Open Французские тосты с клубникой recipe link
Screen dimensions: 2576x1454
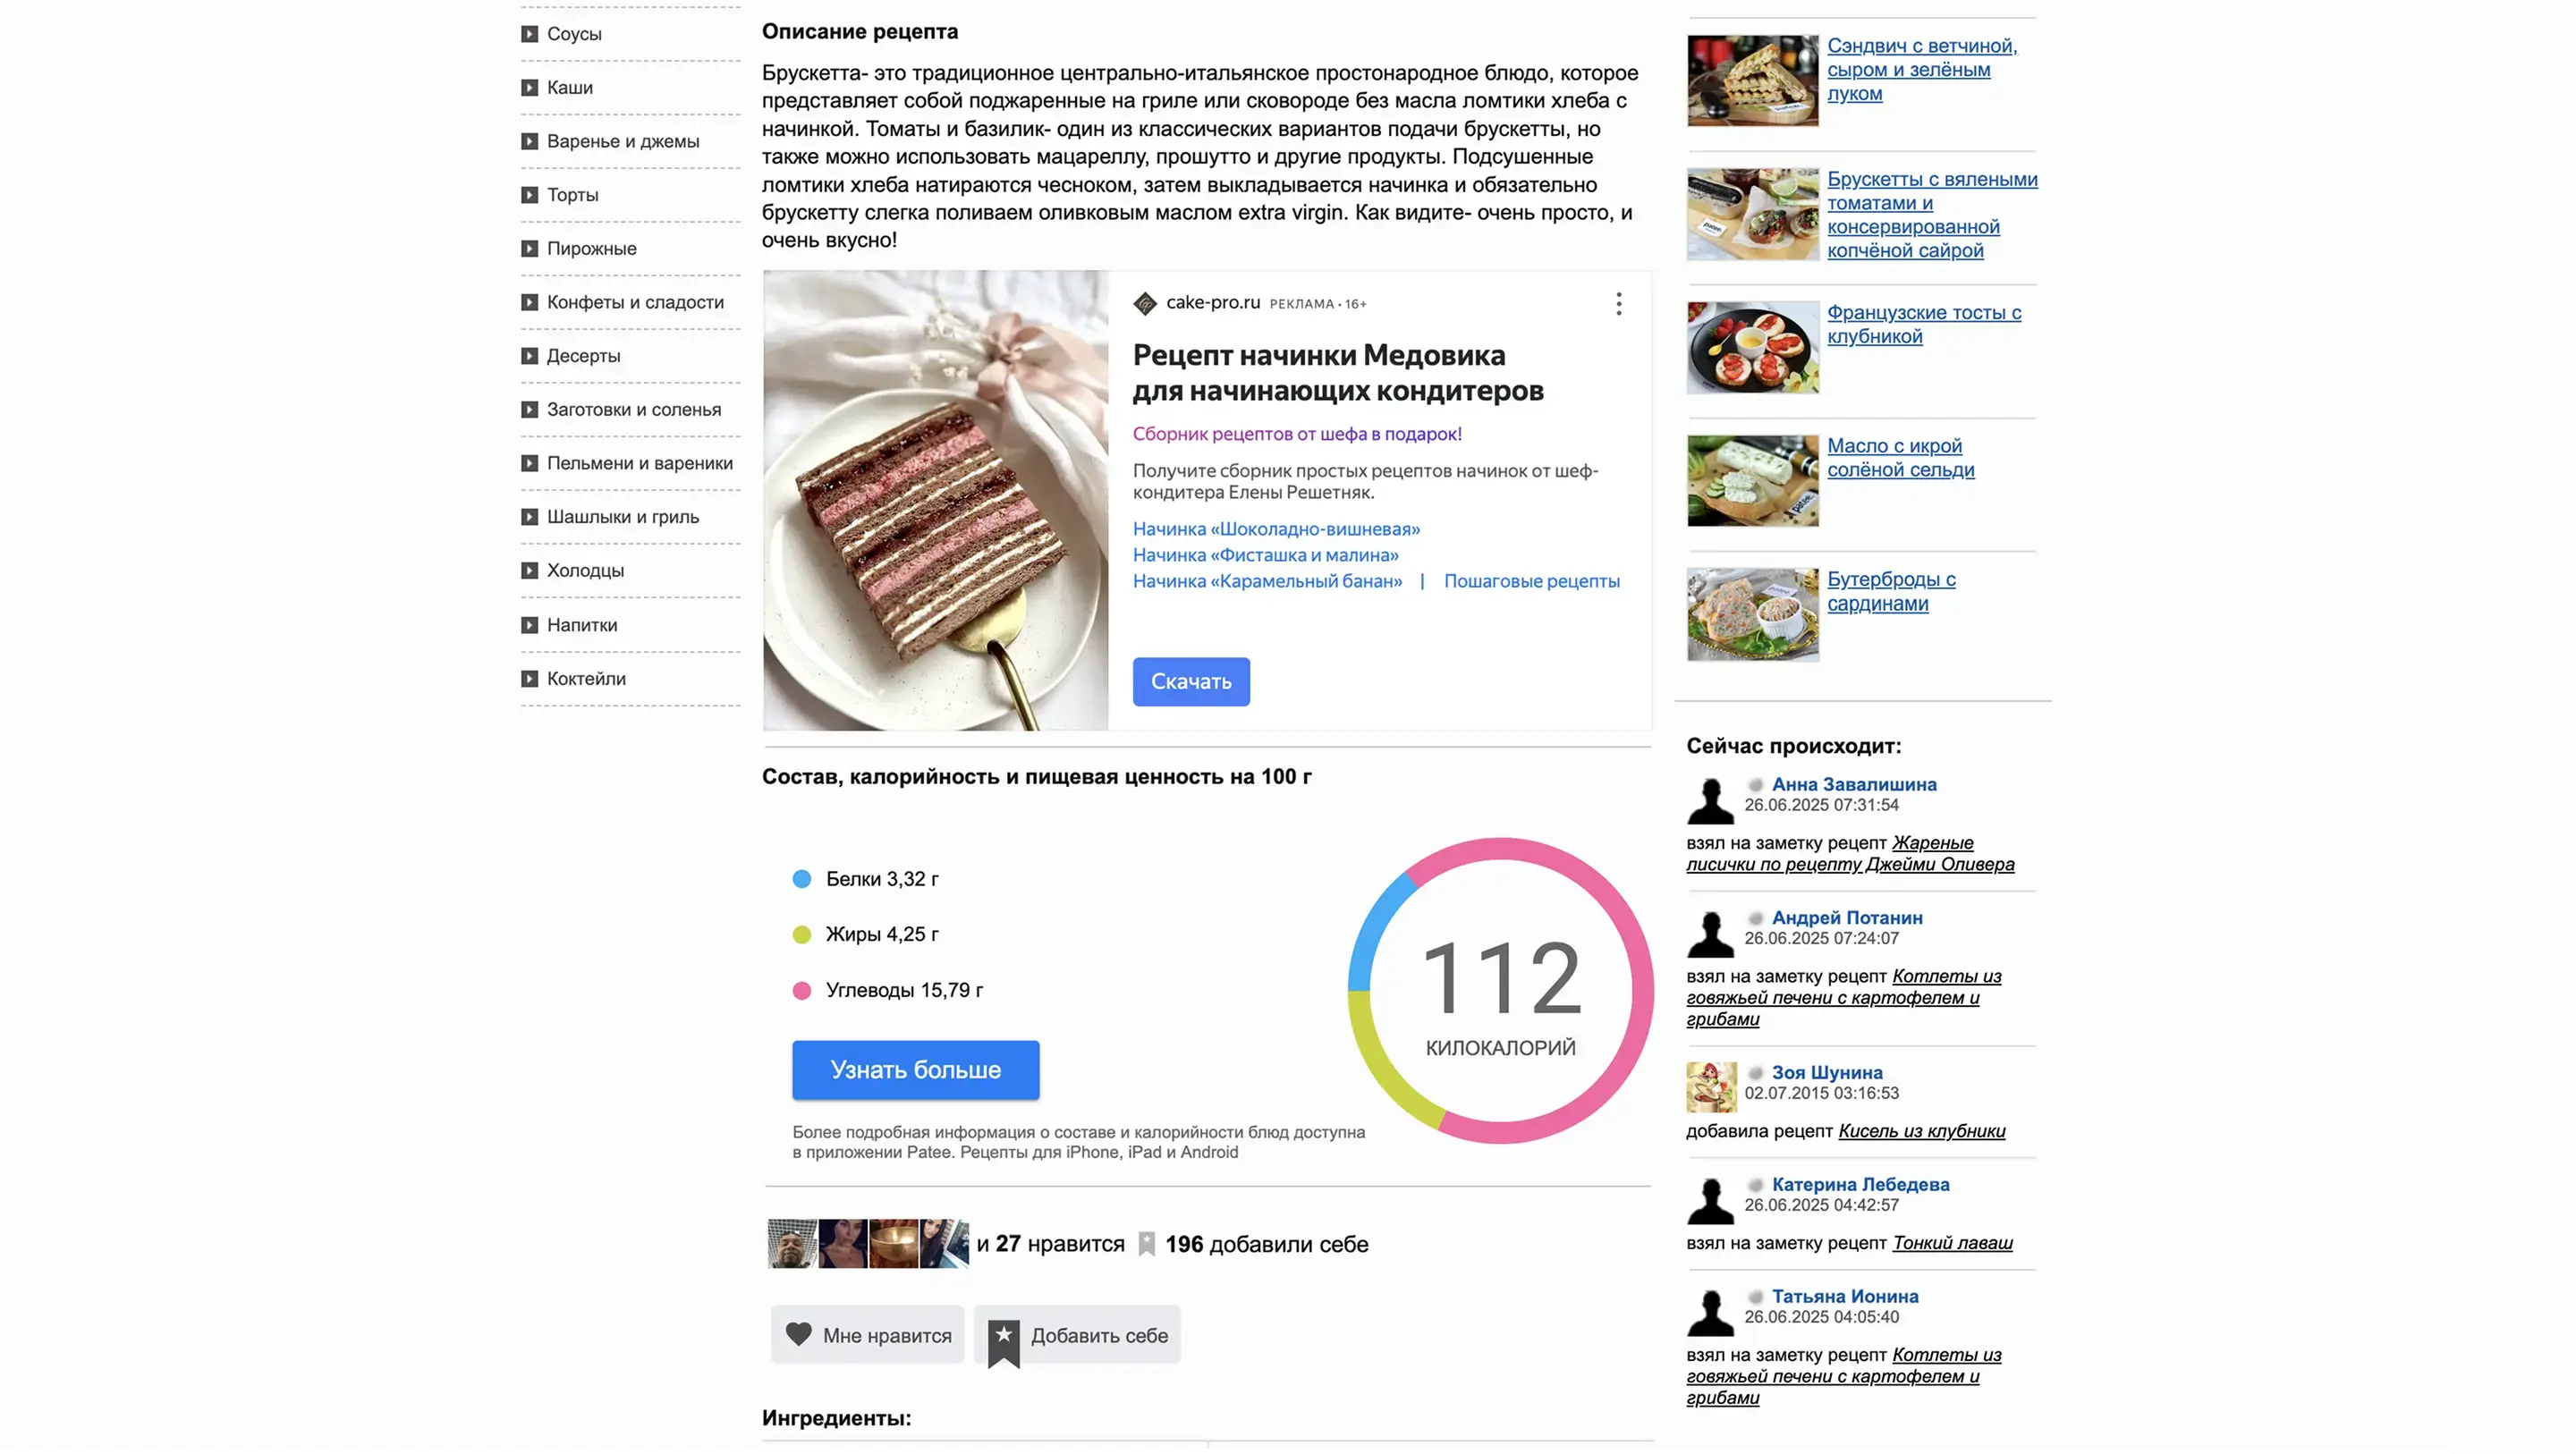click(x=1923, y=325)
